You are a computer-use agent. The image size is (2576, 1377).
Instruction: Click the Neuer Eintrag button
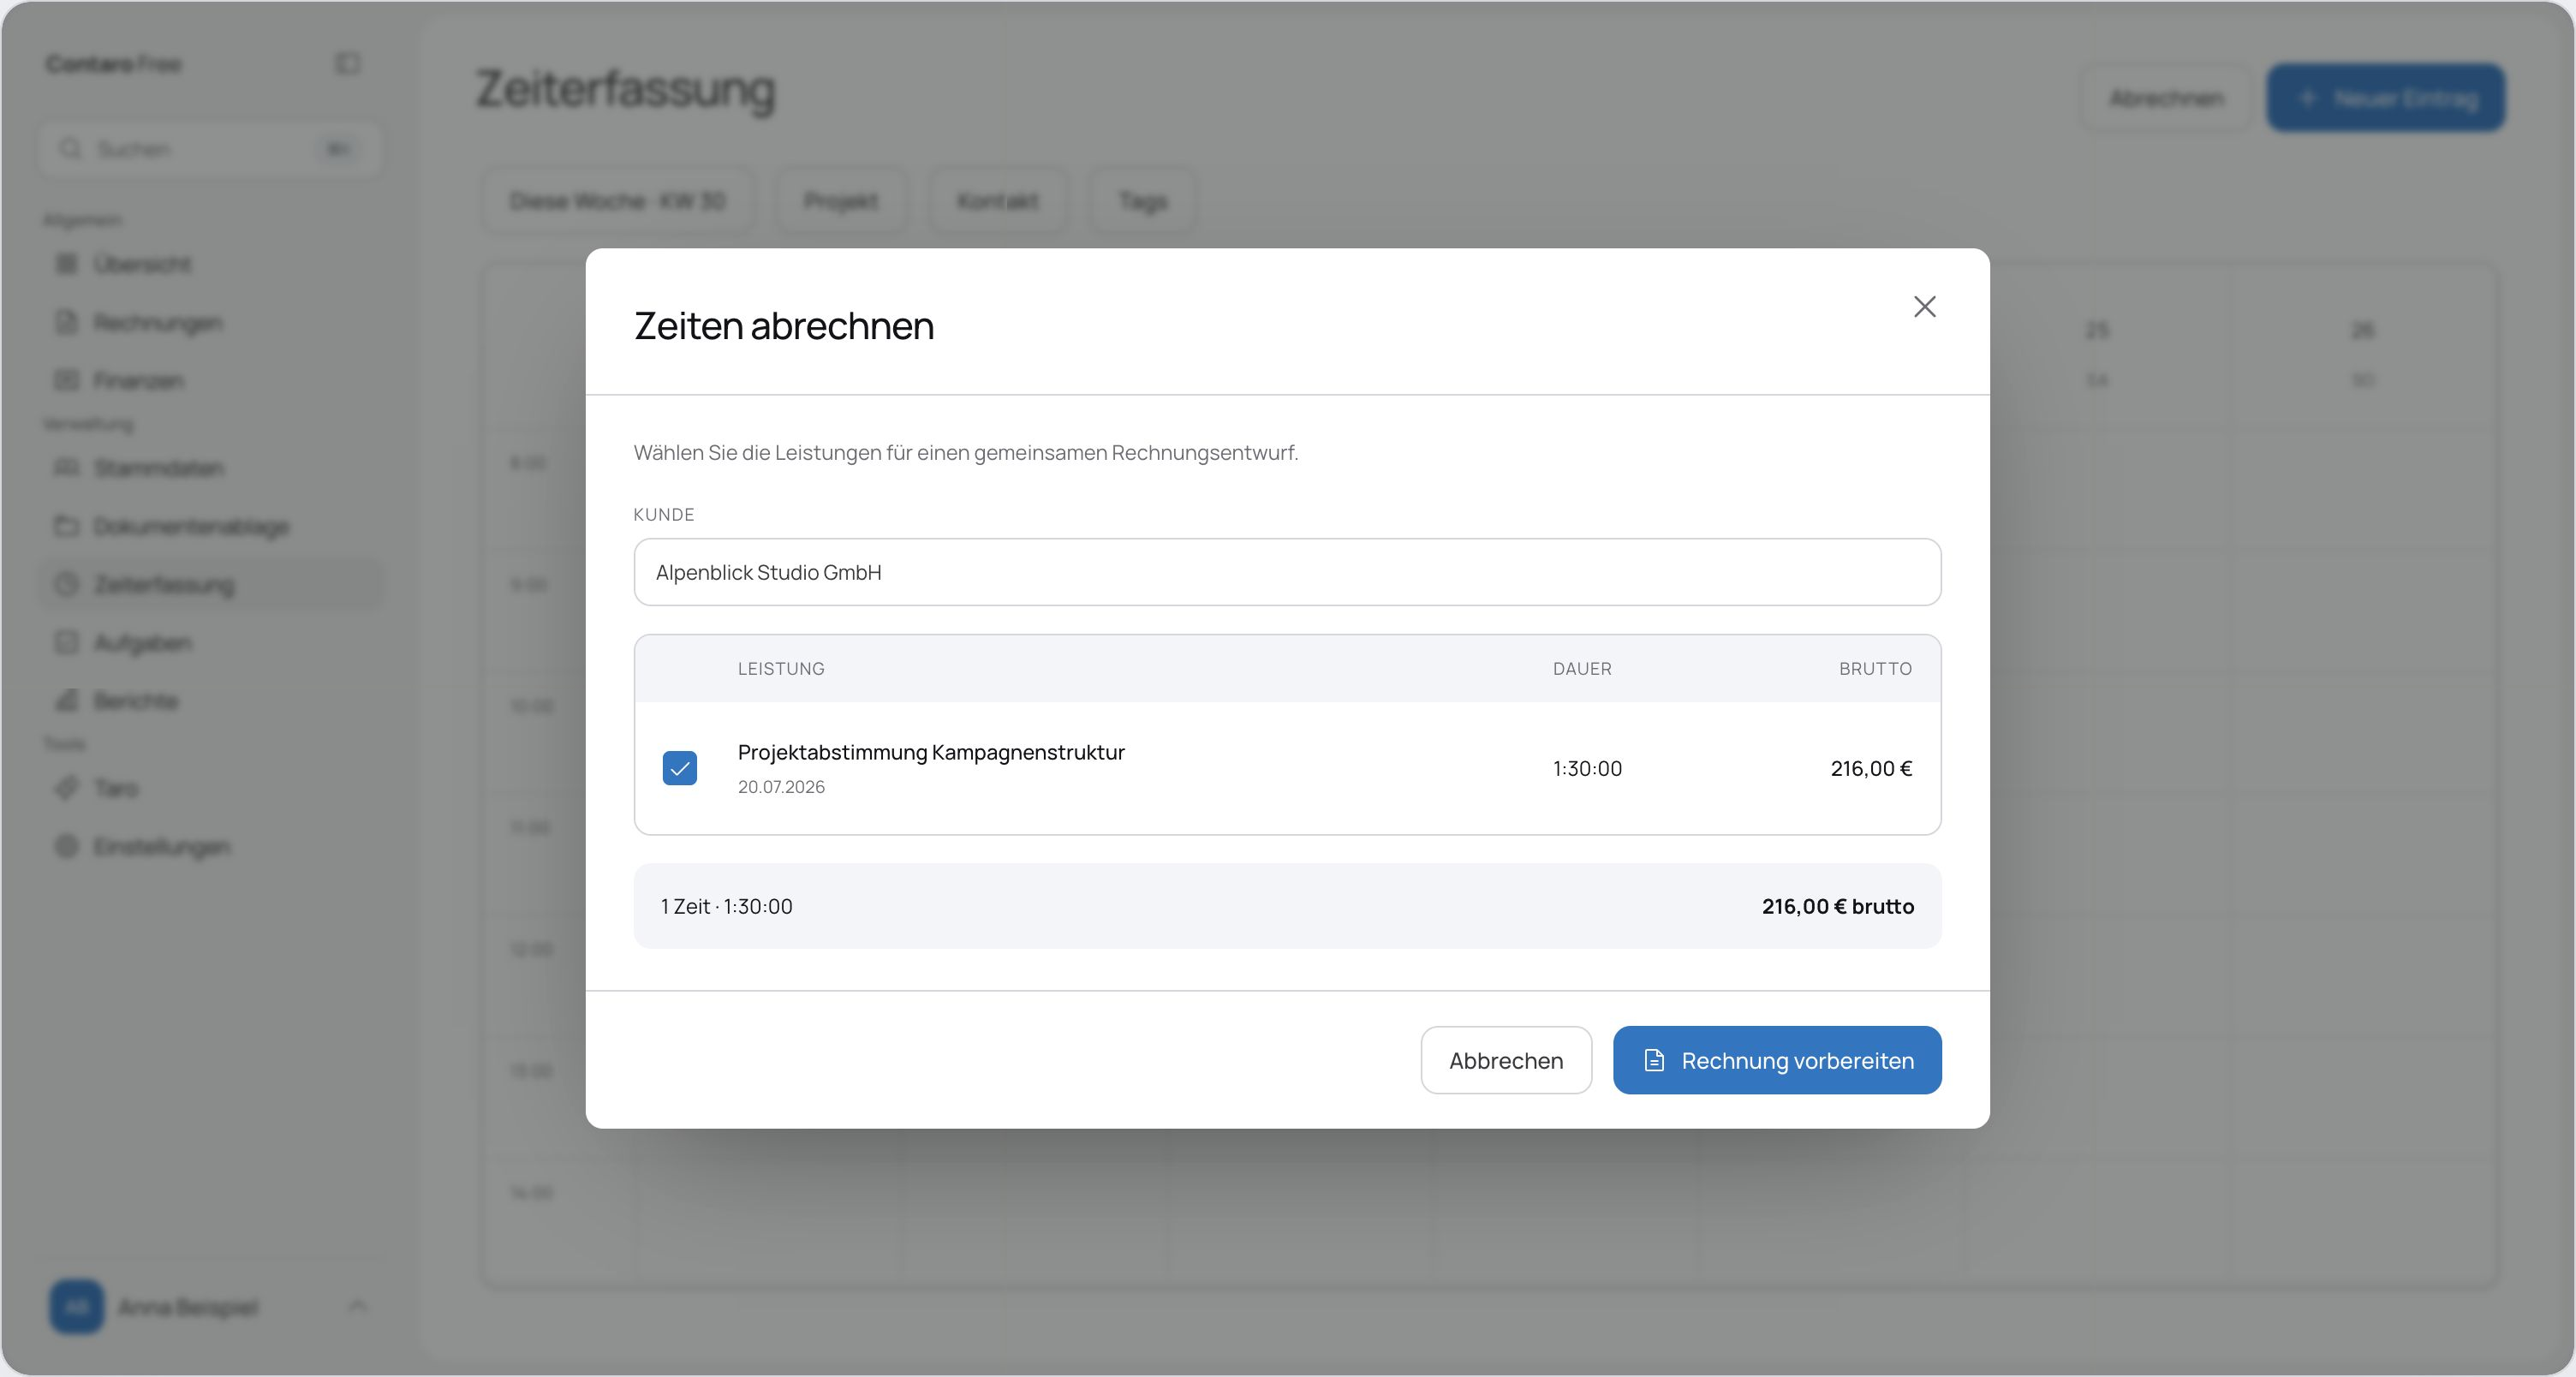(x=2386, y=98)
